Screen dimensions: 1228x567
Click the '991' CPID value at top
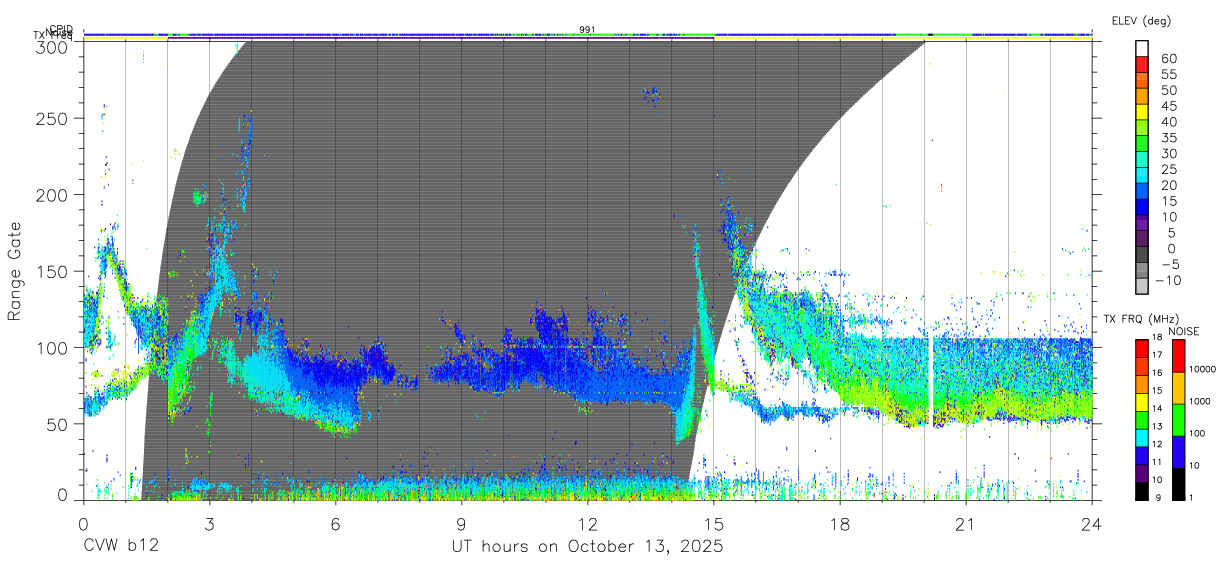[587, 30]
